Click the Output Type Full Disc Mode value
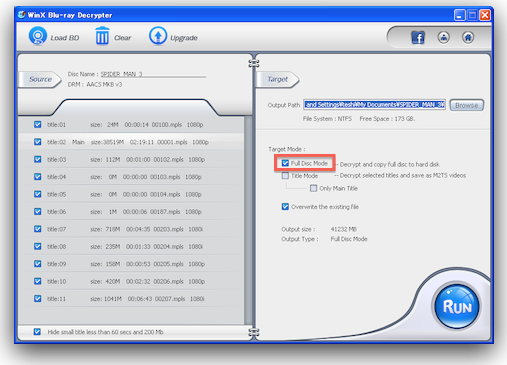Image resolution: width=507 pixels, height=365 pixels. (349, 239)
